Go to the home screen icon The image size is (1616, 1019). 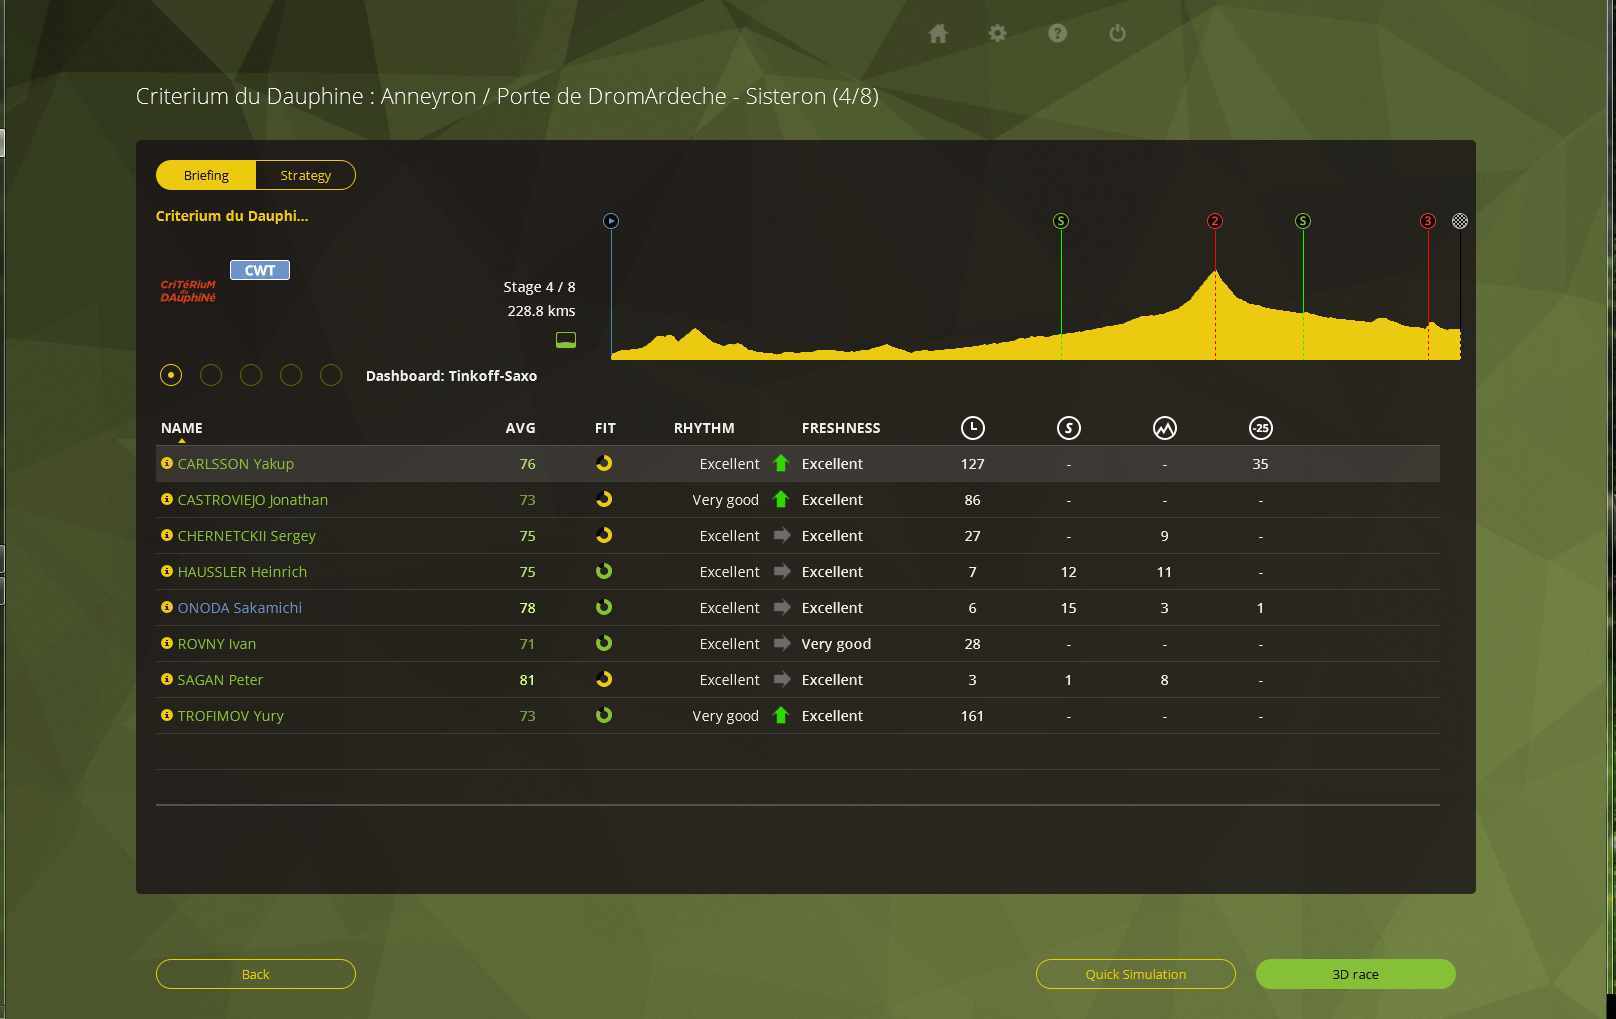pyautogui.click(x=938, y=34)
